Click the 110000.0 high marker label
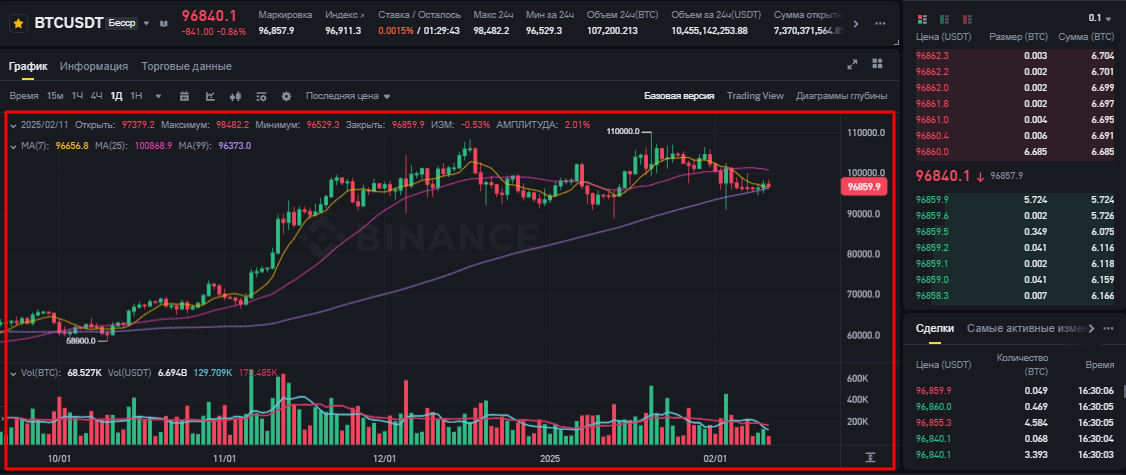Image resolution: width=1126 pixels, height=475 pixels. coord(623,132)
